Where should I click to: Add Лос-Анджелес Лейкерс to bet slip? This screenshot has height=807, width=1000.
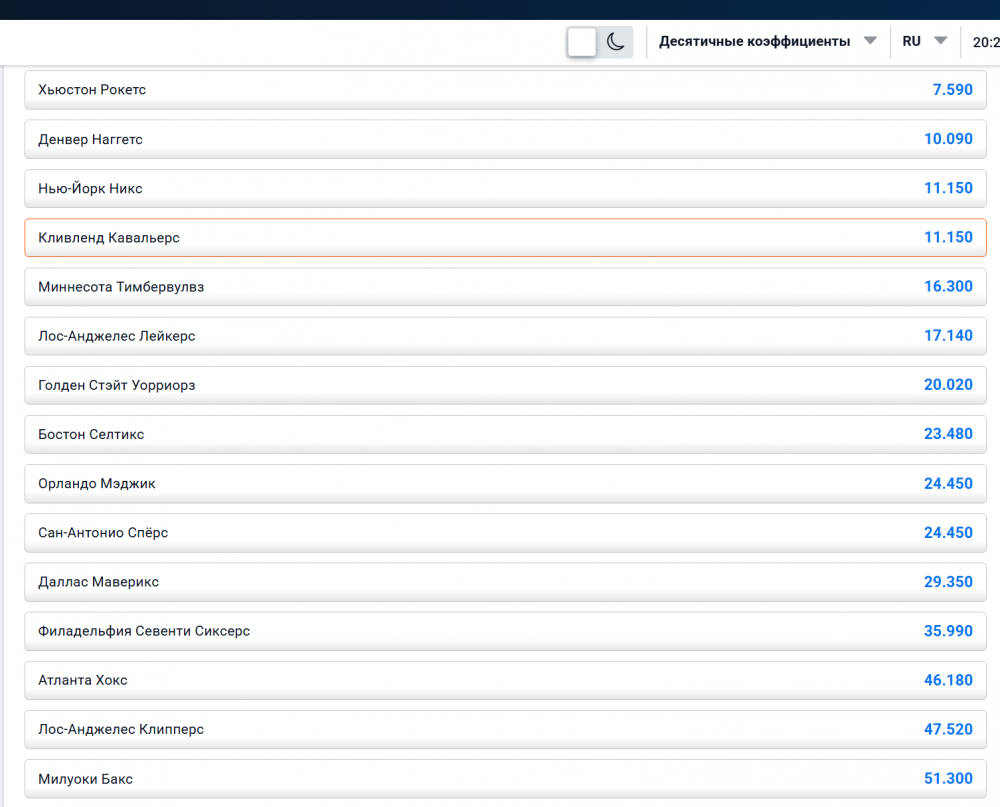point(505,336)
